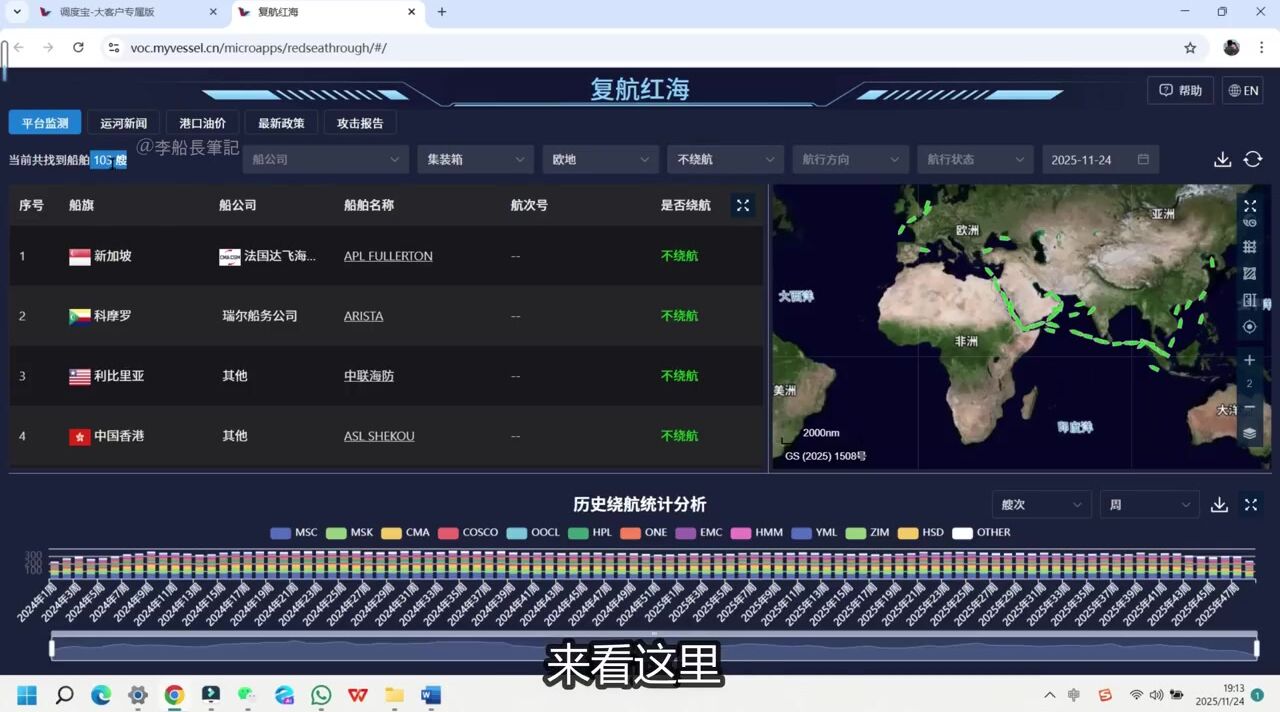
Task: Click the map fullscreen expand icon
Action: point(1249,206)
